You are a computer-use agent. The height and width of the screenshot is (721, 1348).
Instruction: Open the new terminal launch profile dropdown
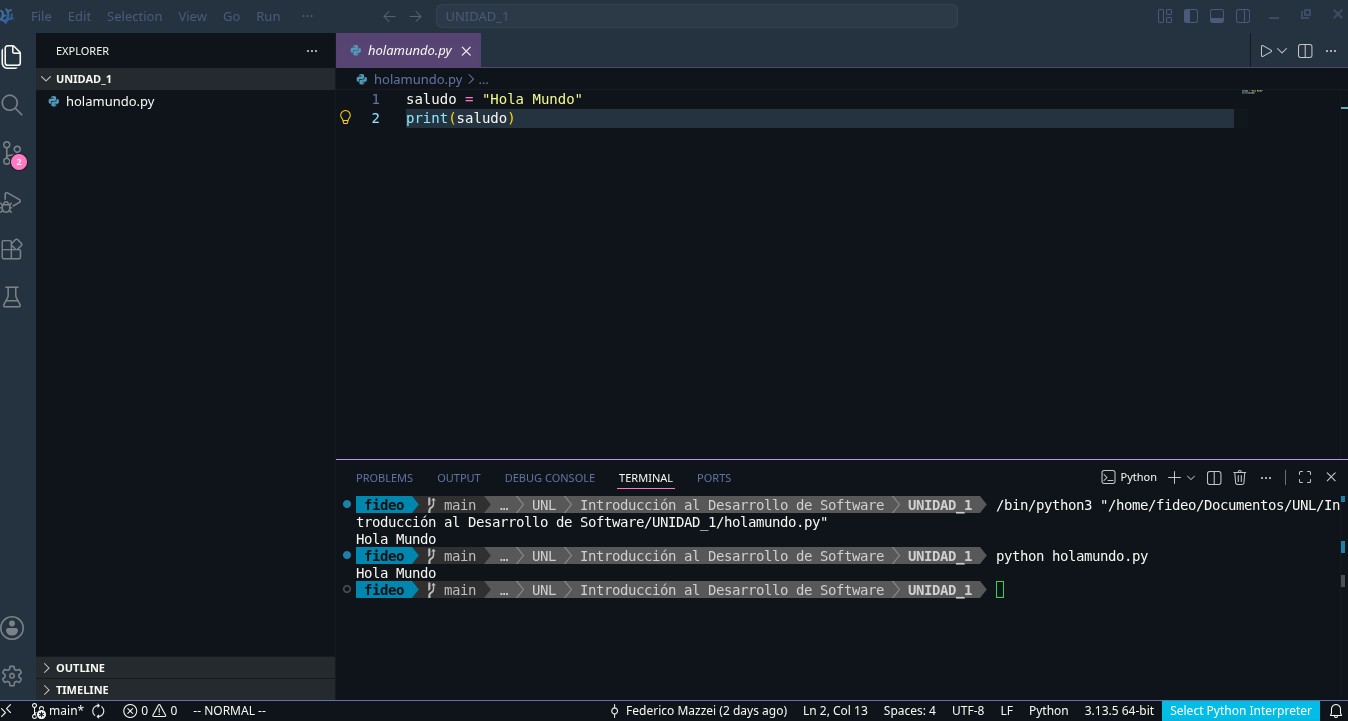(1191, 477)
